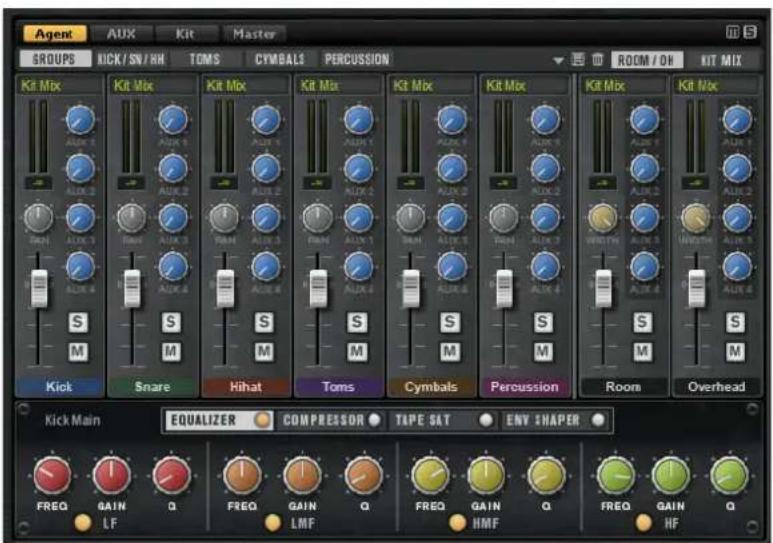The height and width of the screenshot is (543, 773).
Task: Solo the Hihat channel
Action: pos(264,322)
